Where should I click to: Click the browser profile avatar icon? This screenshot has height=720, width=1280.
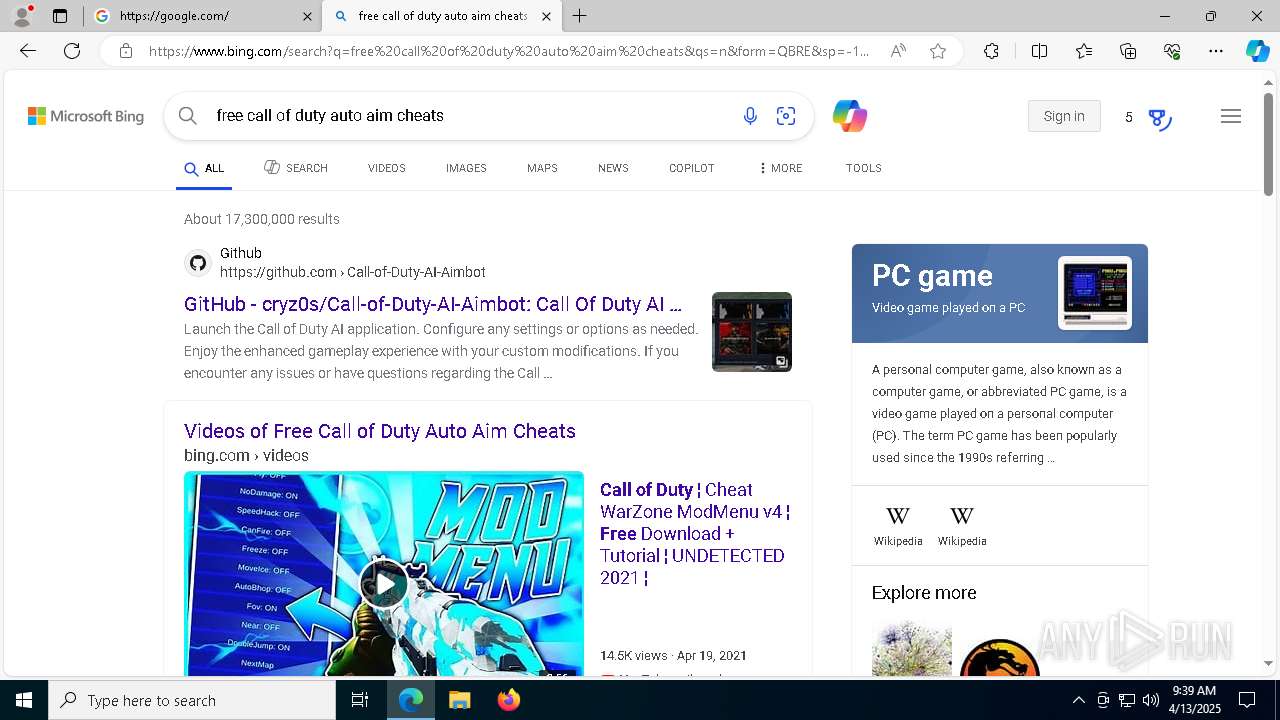(x=21, y=16)
